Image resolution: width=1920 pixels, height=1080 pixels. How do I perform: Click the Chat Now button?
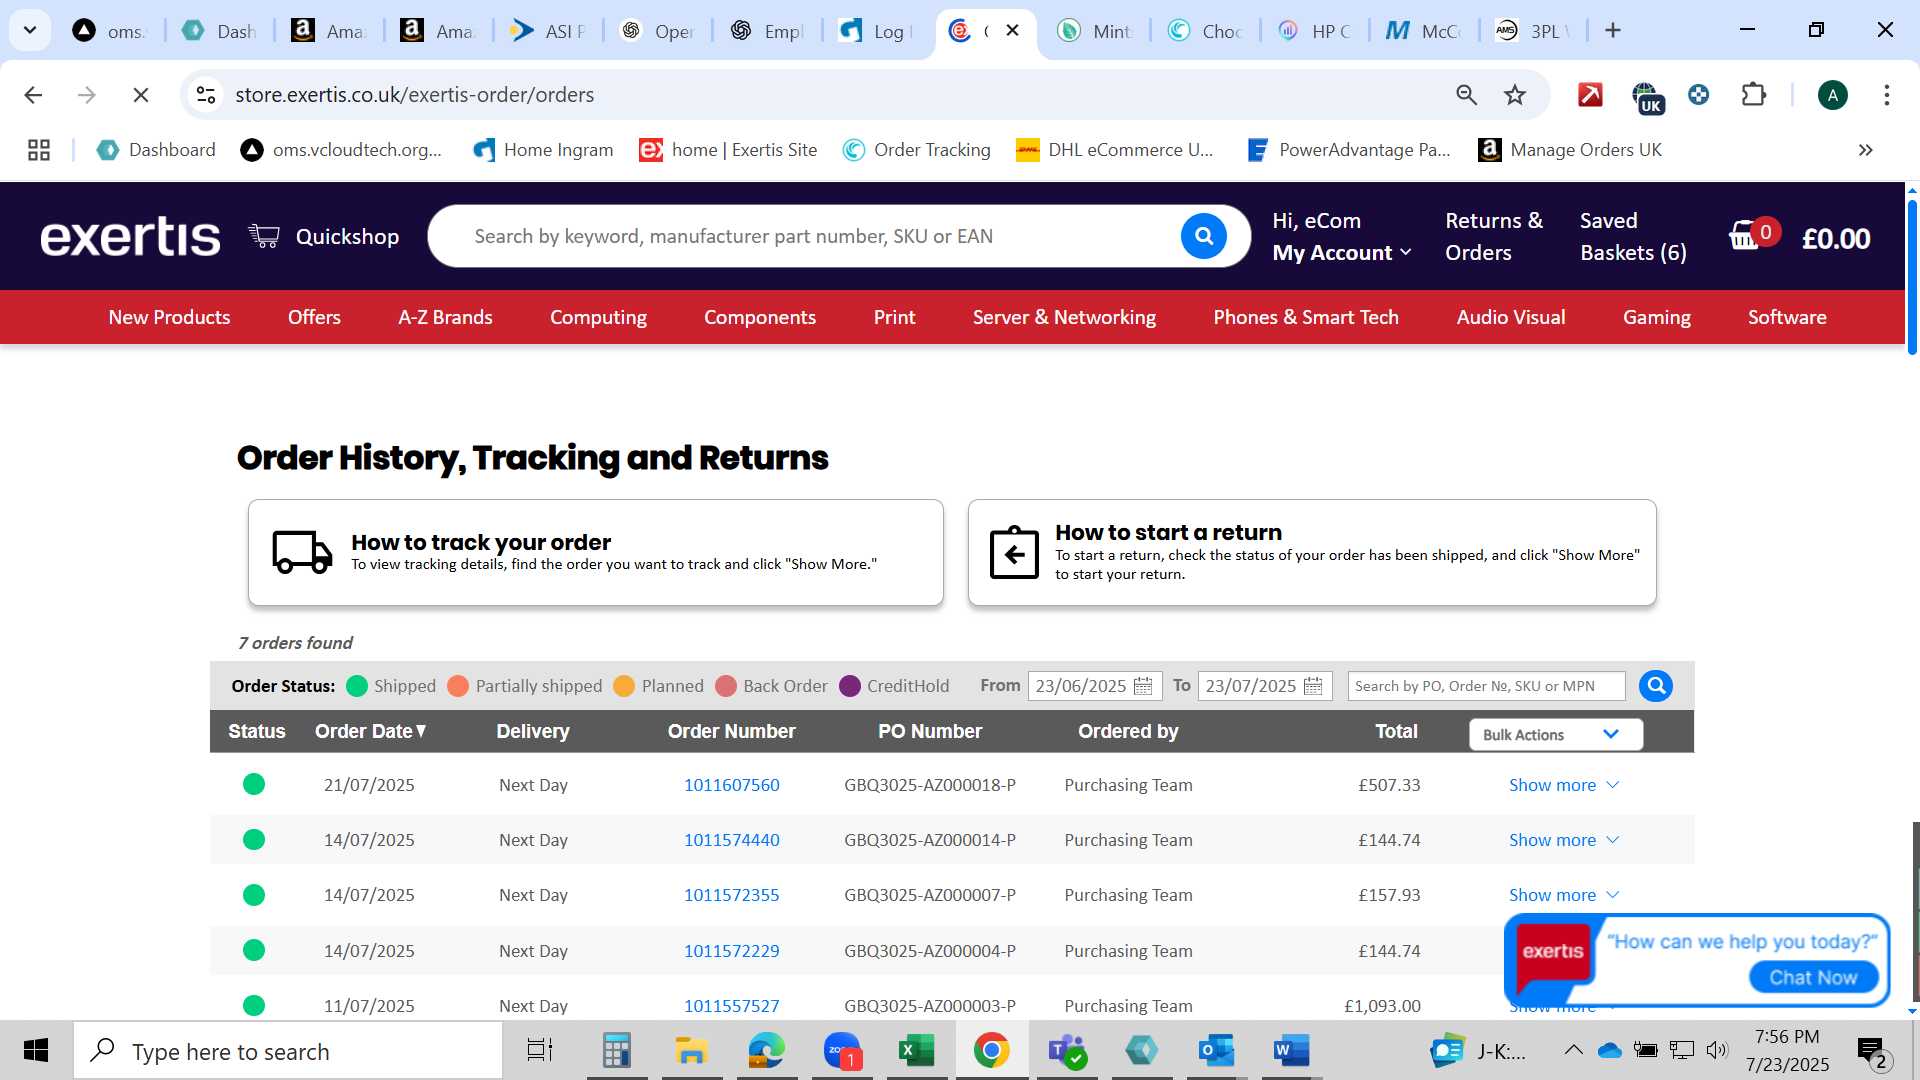(1813, 977)
